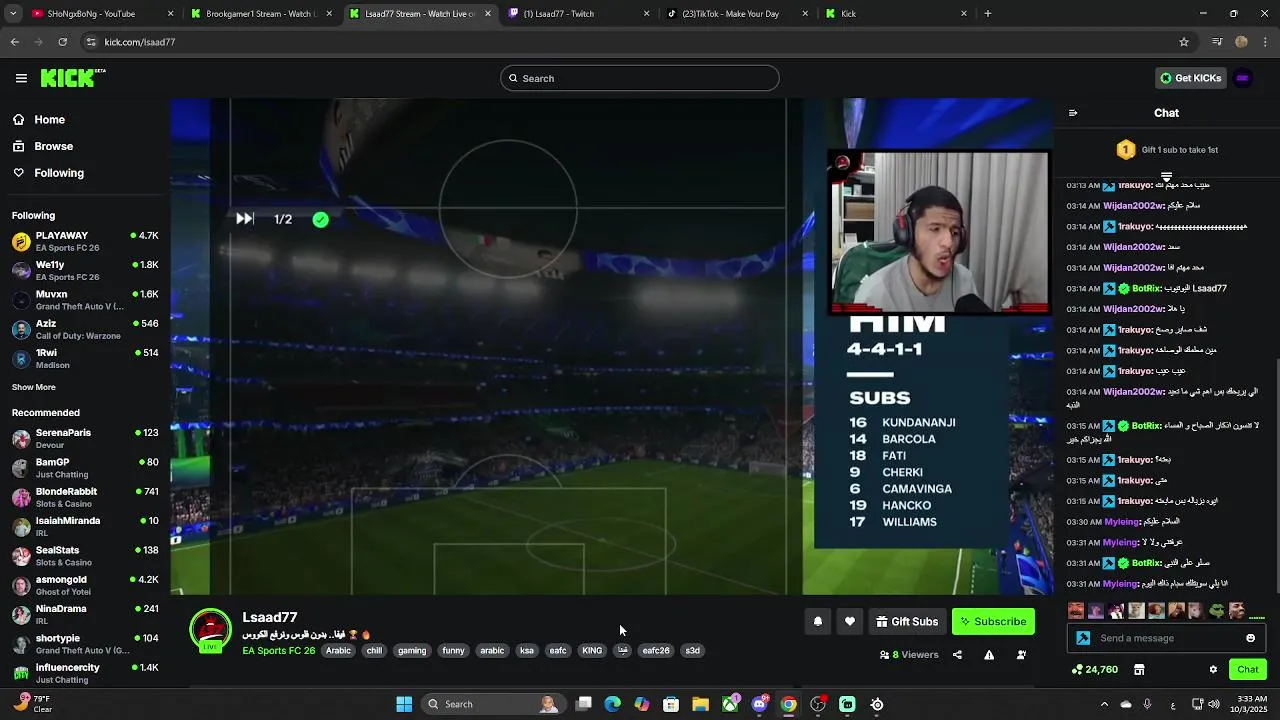Select the Arabic tag
1280x720 pixels.
339,651
